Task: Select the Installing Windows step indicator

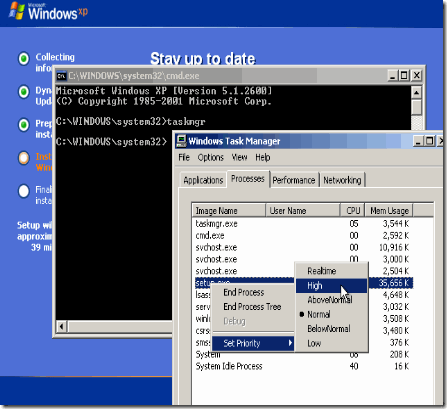Action: pyautogui.click(x=23, y=158)
